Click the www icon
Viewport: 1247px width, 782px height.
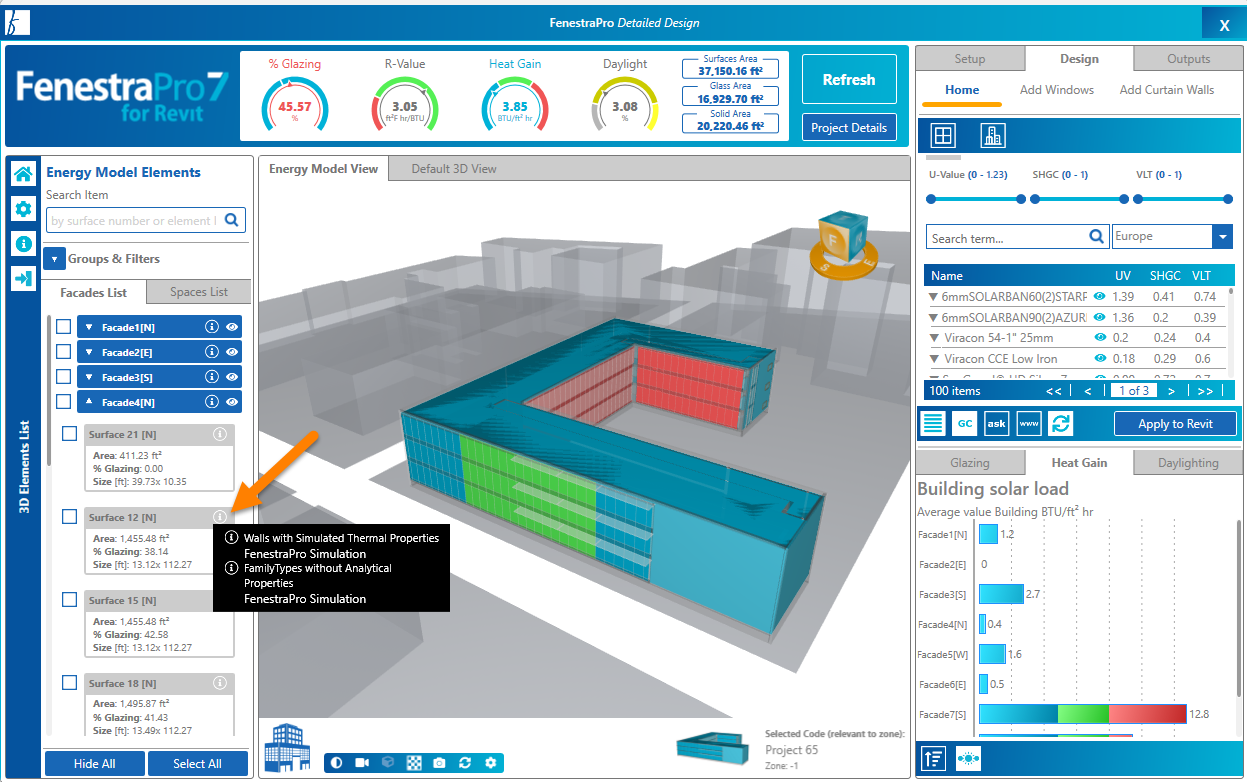(x=1029, y=423)
